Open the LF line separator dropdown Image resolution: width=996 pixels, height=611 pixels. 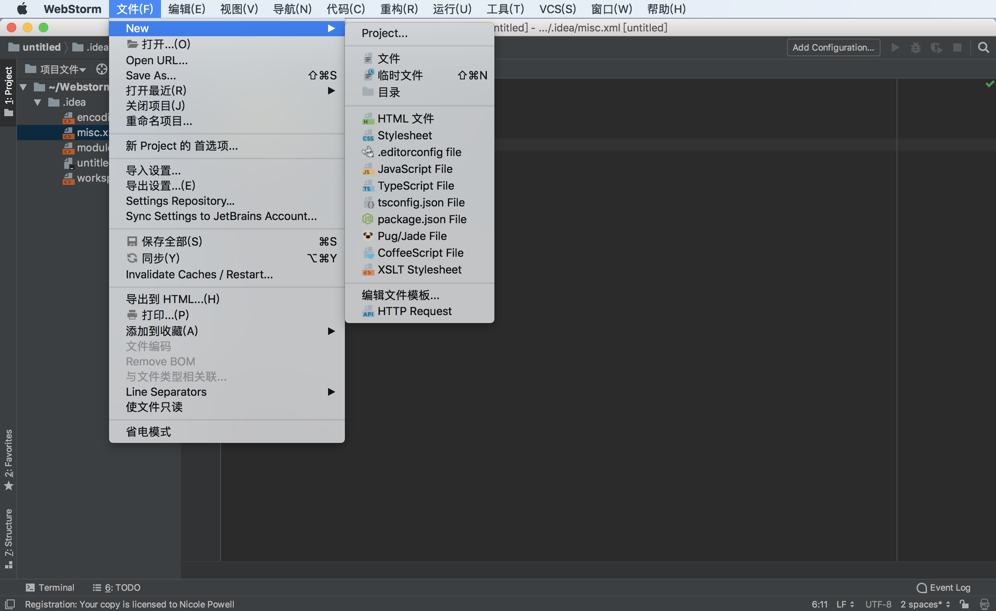click(x=845, y=604)
